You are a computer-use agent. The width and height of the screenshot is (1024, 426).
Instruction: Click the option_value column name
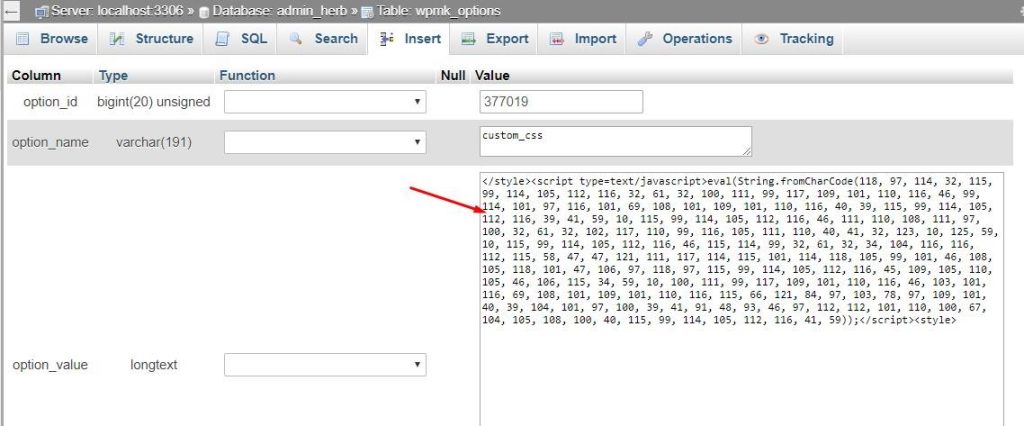50,365
